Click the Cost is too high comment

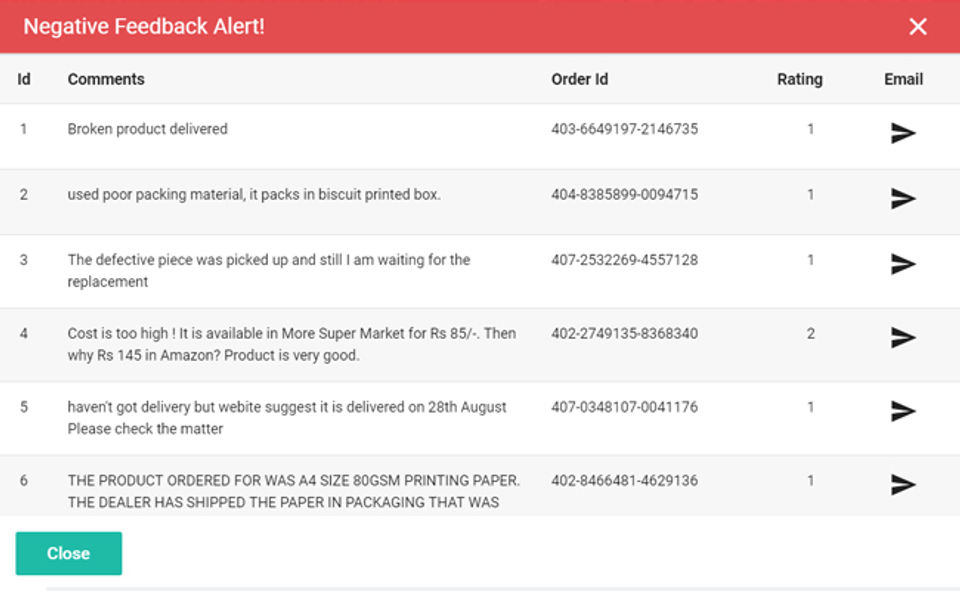(291, 344)
